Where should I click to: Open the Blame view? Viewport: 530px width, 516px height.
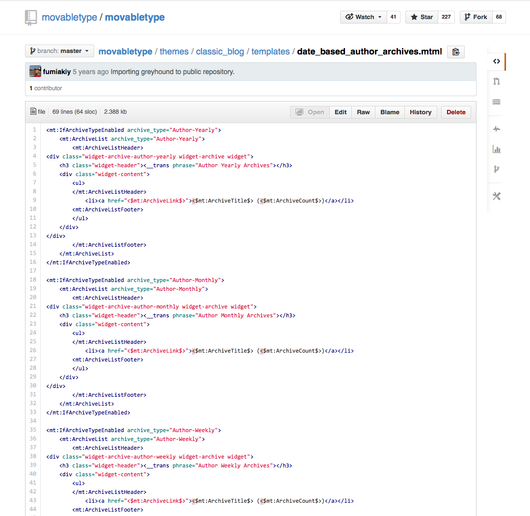390,112
